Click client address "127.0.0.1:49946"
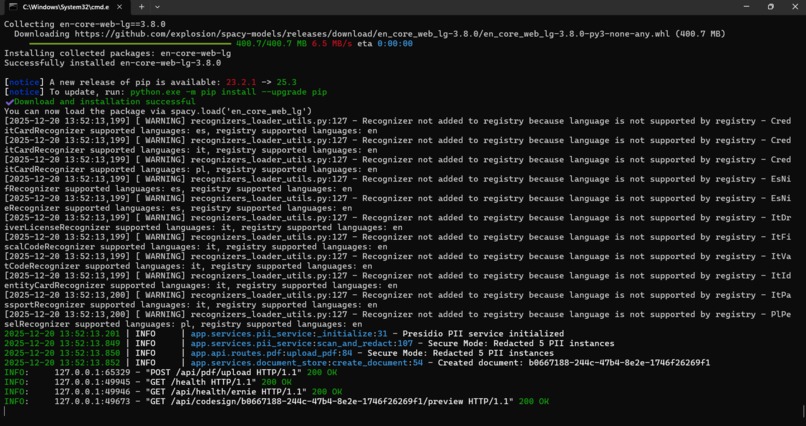The image size is (806, 426). (x=93, y=392)
